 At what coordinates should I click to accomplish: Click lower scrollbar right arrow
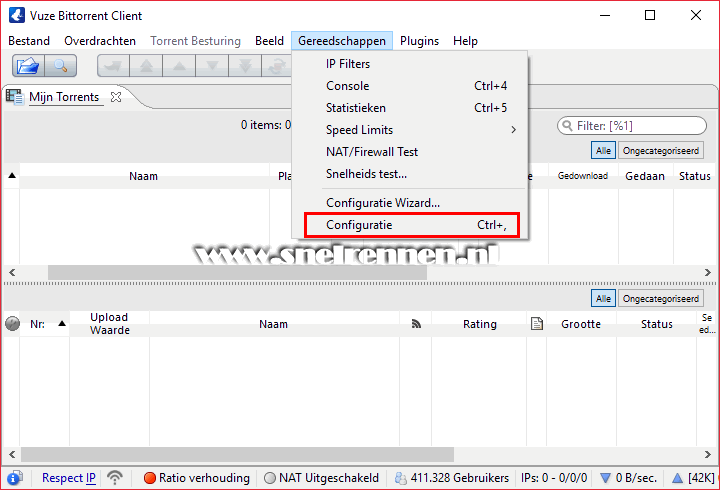point(708,454)
